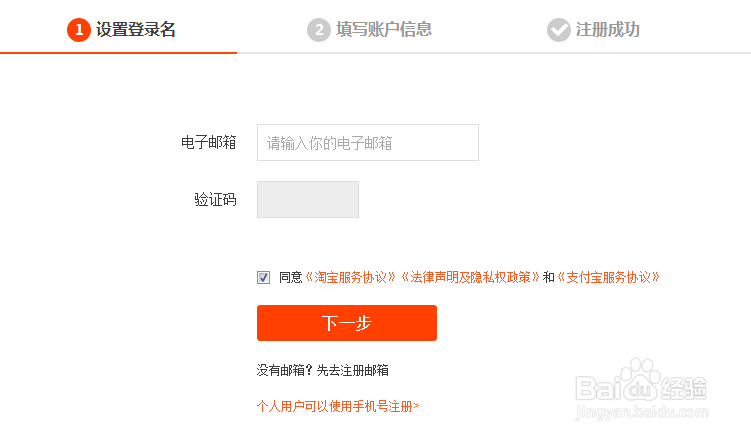Click the gray checkmark icon for step three
Image resolution: width=751 pixels, height=438 pixels.
(x=558, y=30)
